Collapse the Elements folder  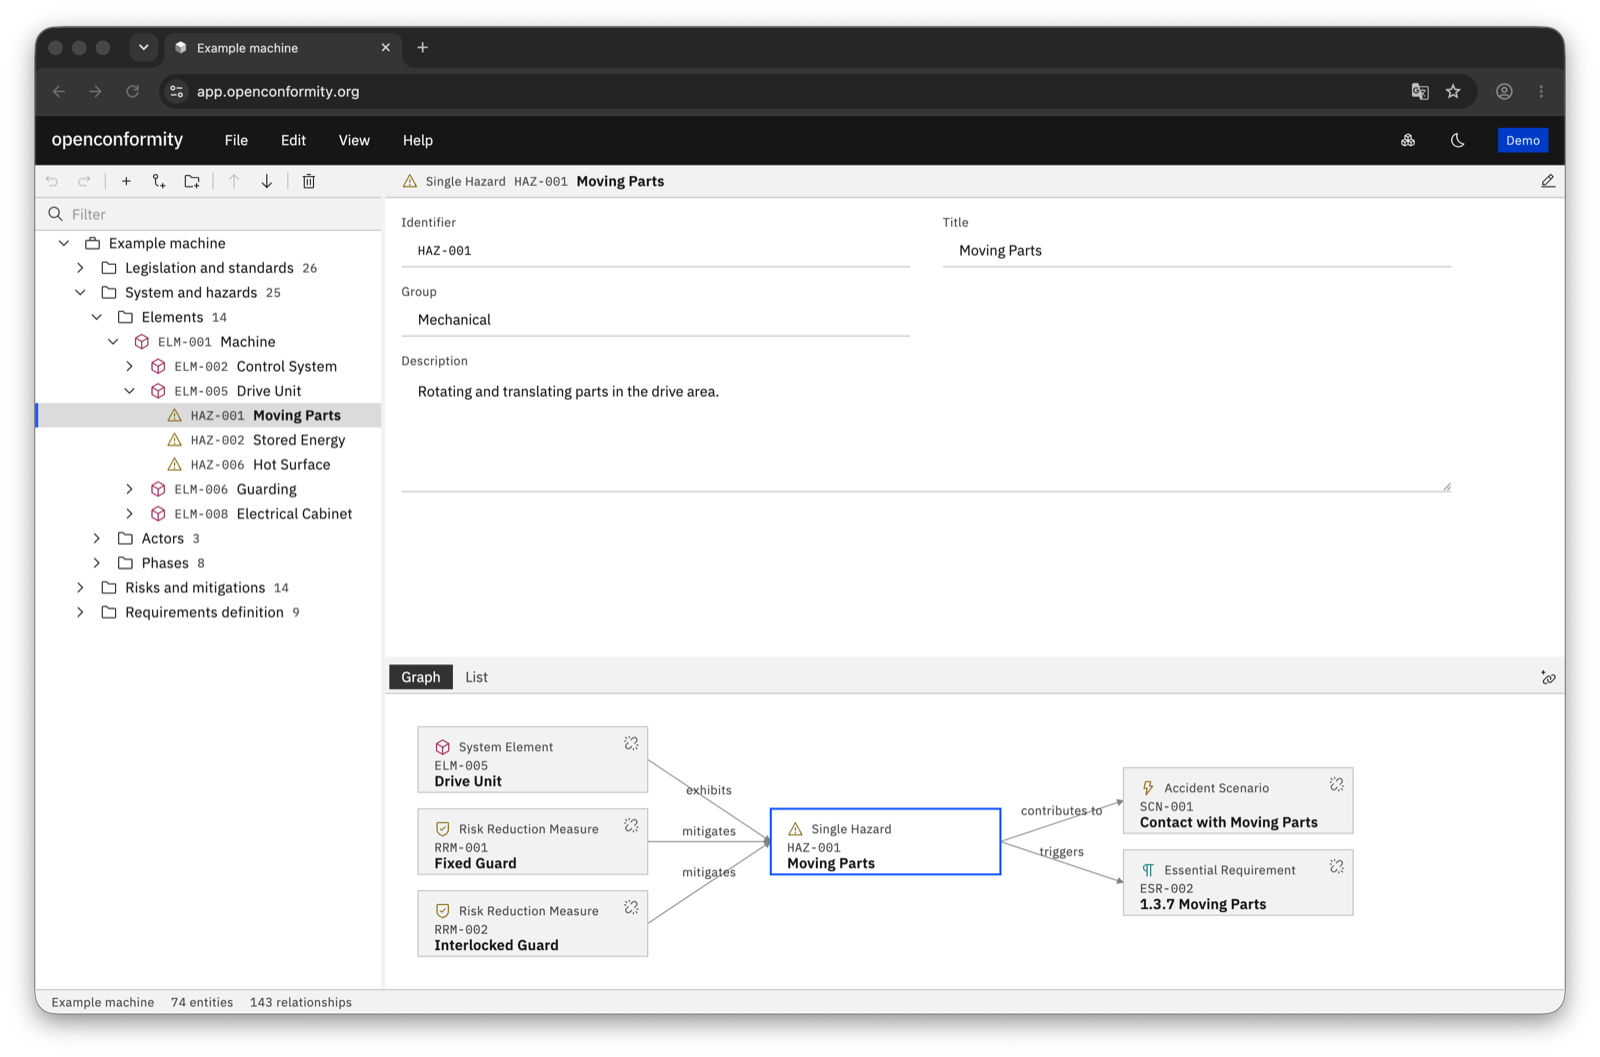click(97, 317)
